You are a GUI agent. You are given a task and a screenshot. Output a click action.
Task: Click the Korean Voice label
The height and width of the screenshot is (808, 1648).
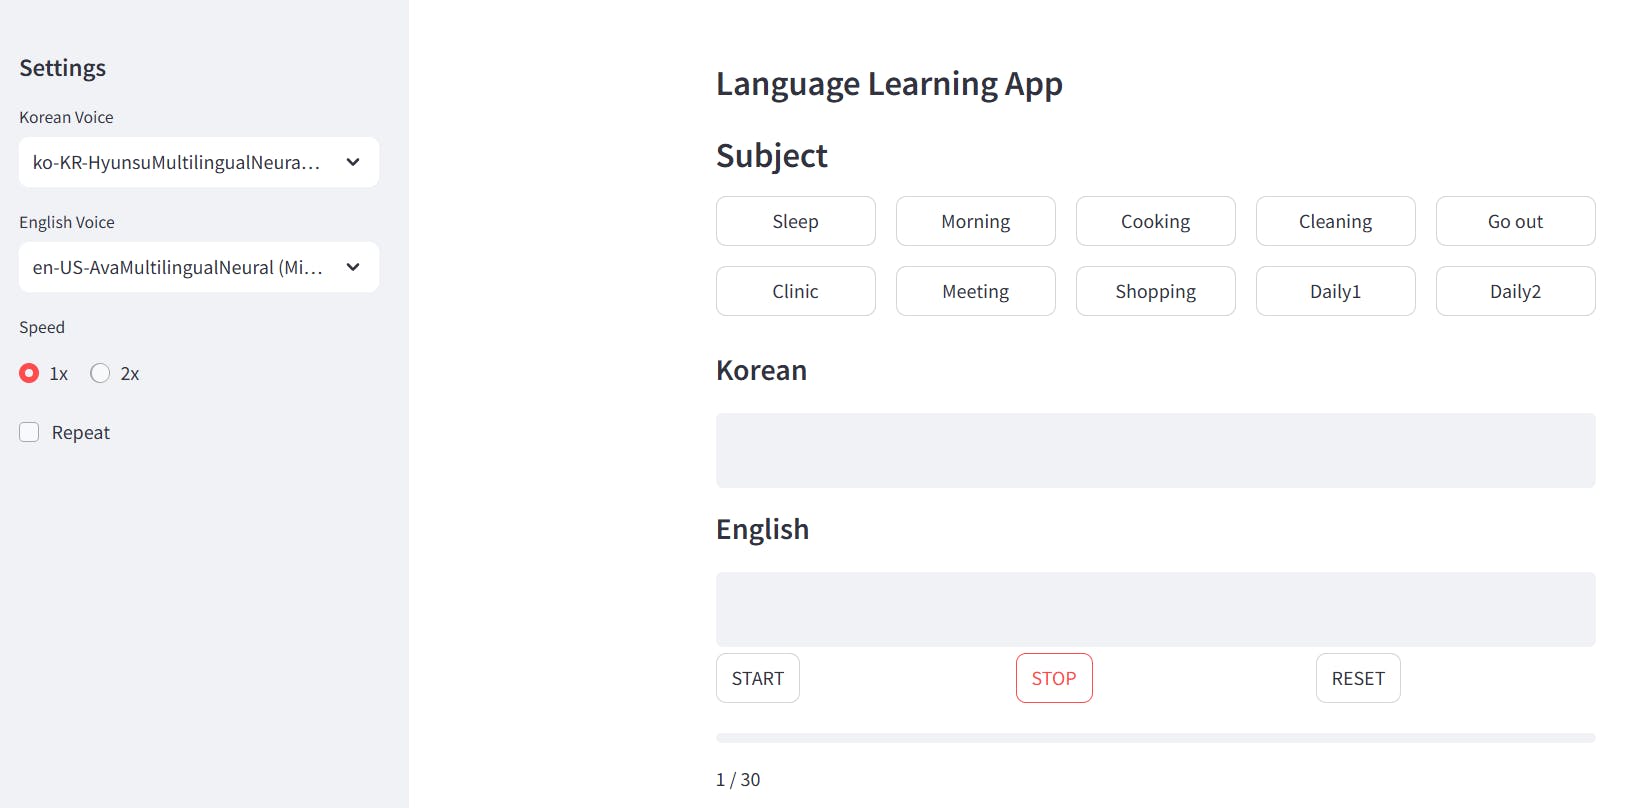coord(66,117)
